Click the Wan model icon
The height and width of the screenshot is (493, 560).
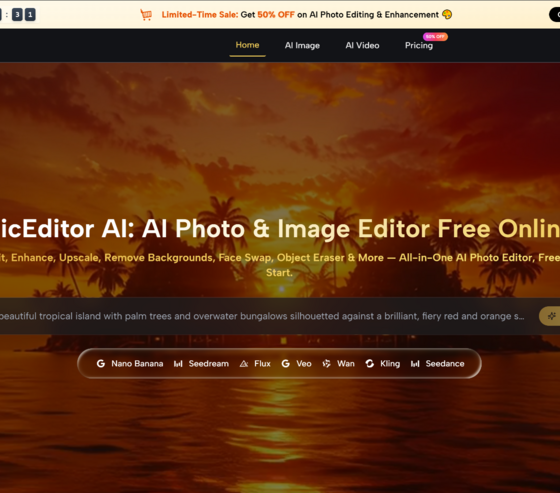(x=326, y=364)
